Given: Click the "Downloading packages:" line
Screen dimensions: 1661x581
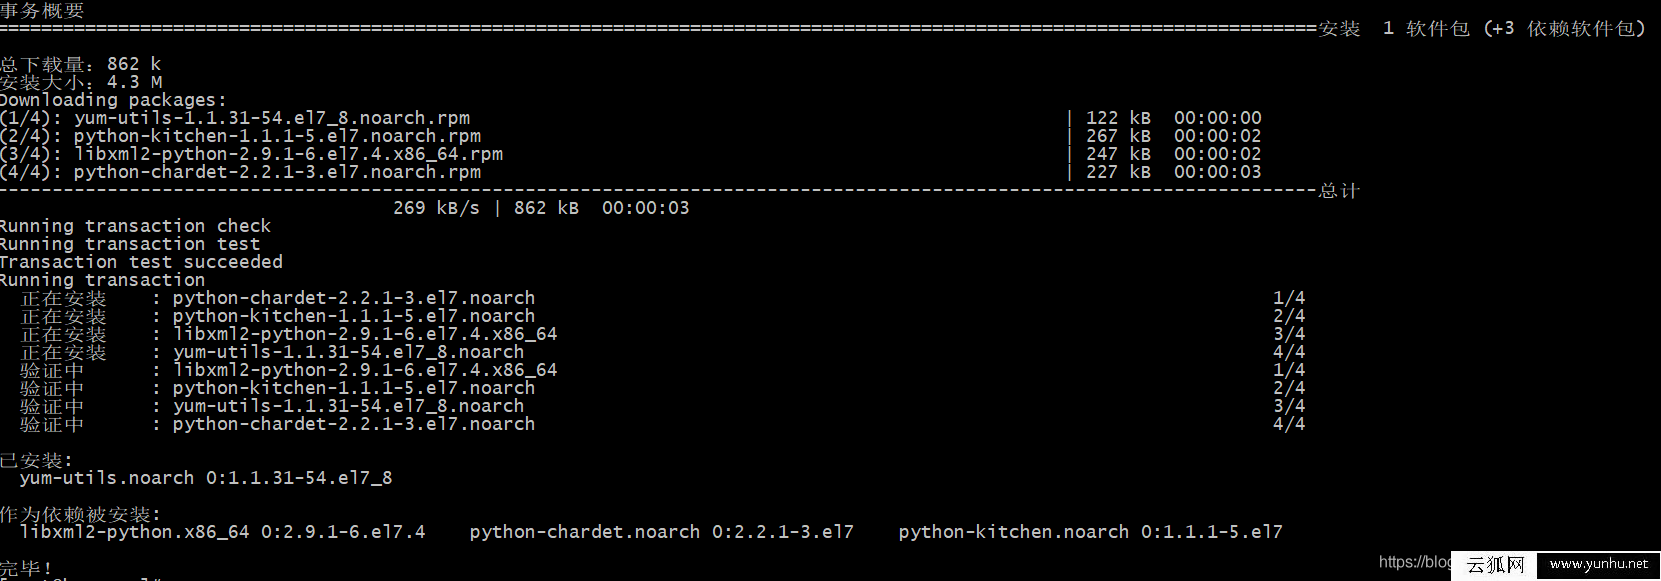Looking at the screenshot, I should click(113, 101).
